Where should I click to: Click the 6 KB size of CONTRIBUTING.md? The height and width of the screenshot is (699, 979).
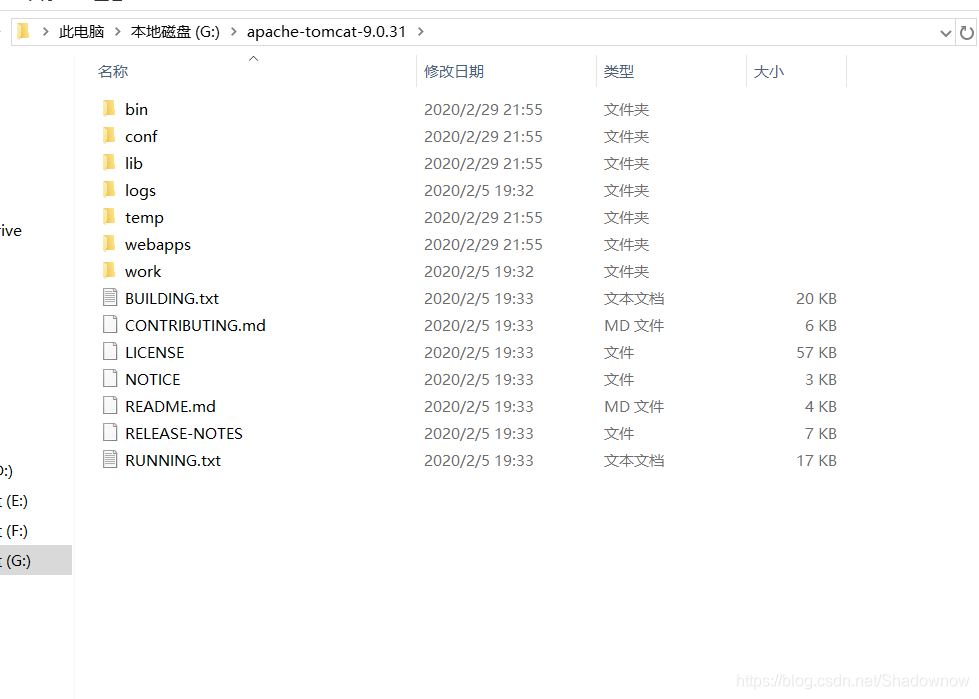(x=820, y=325)
